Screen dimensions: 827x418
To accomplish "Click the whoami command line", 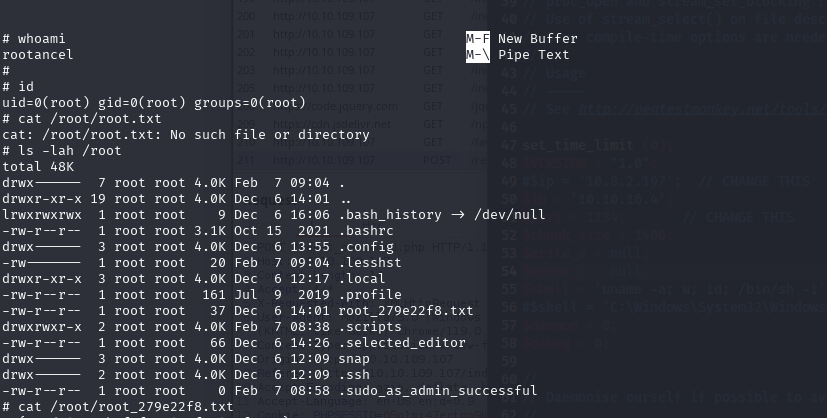I will (x=34, y=39).
